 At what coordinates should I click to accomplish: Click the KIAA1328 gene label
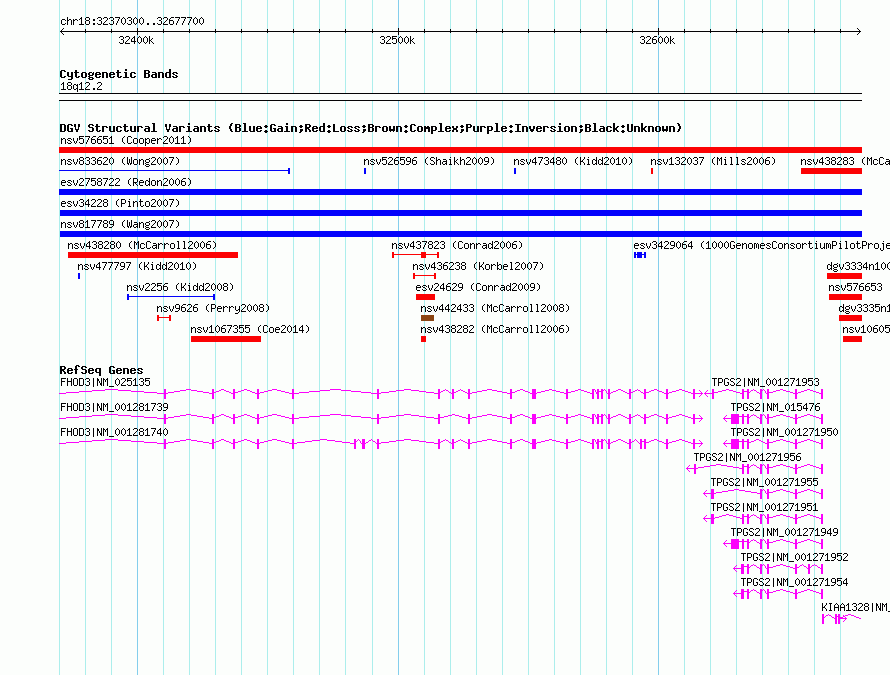click(855, 607)
